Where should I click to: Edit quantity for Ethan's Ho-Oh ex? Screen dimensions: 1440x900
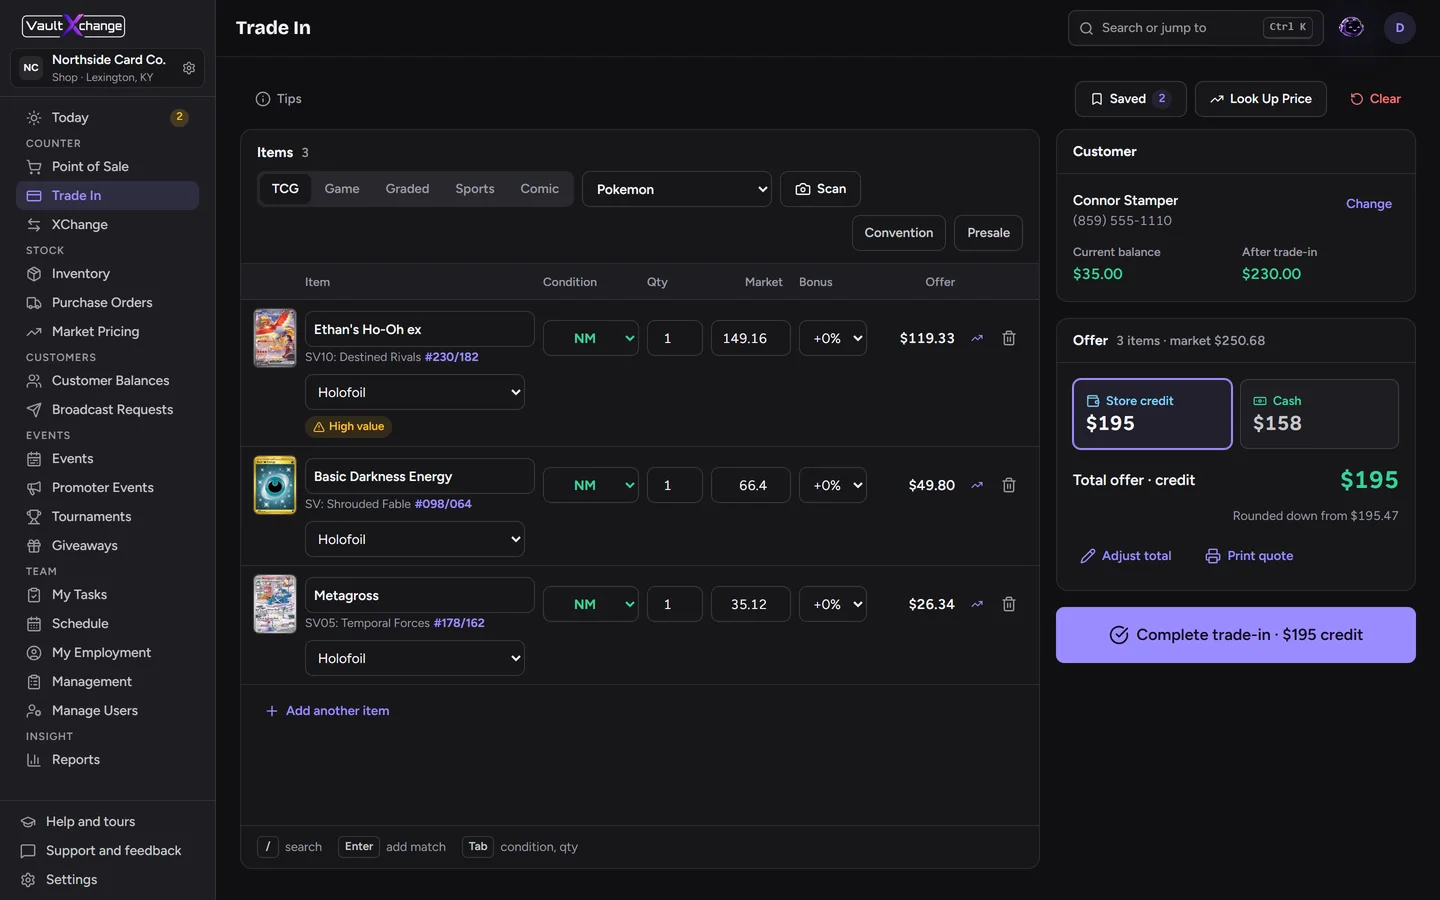coord(675,338)
